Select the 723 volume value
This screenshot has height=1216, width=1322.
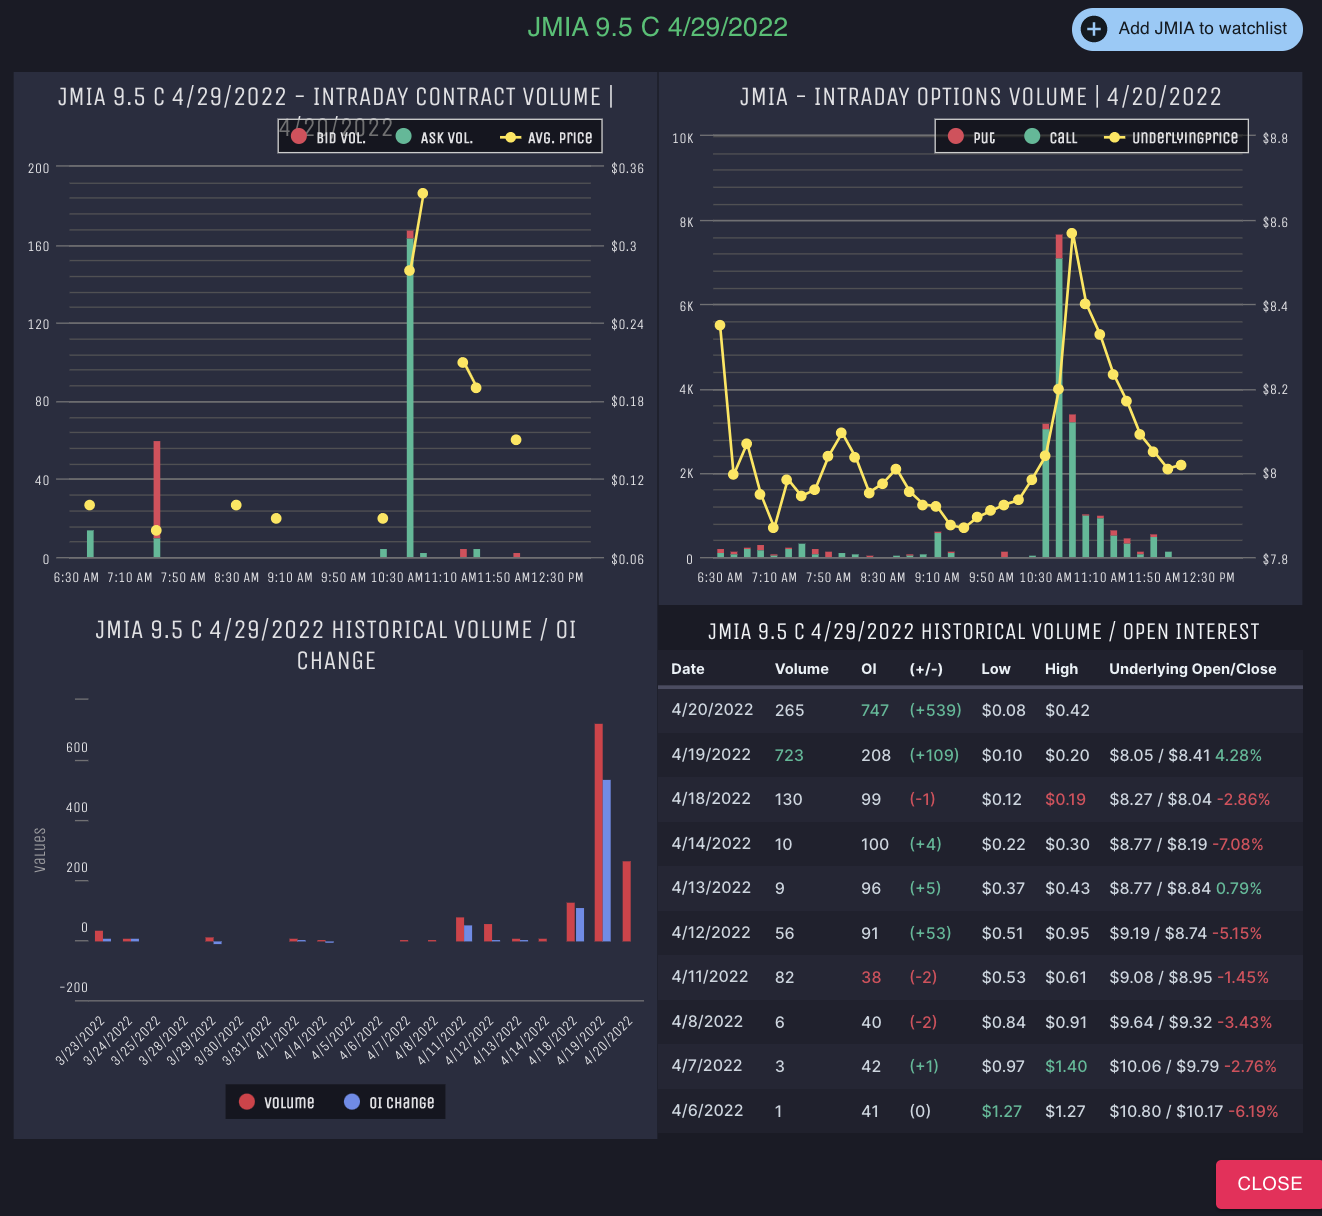[789, 755]
